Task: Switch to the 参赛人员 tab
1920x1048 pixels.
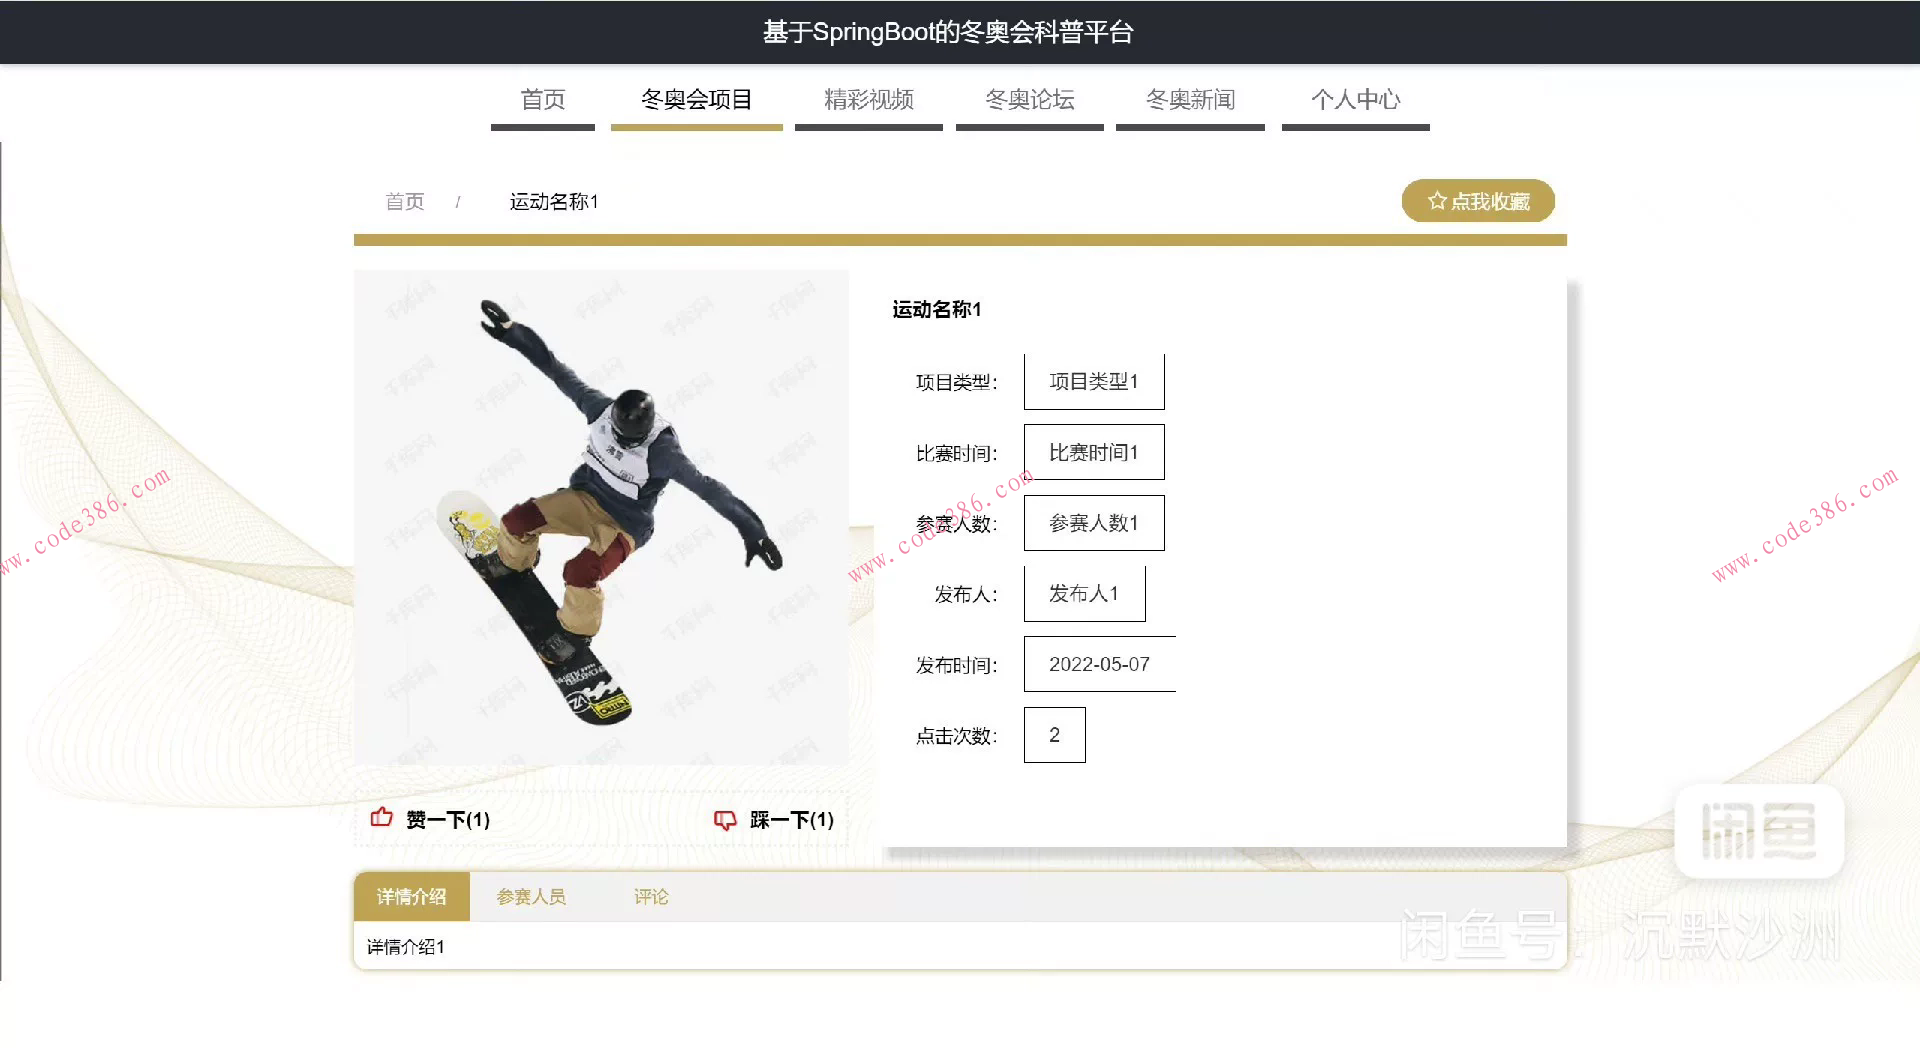Action: [x=532, y=896]
